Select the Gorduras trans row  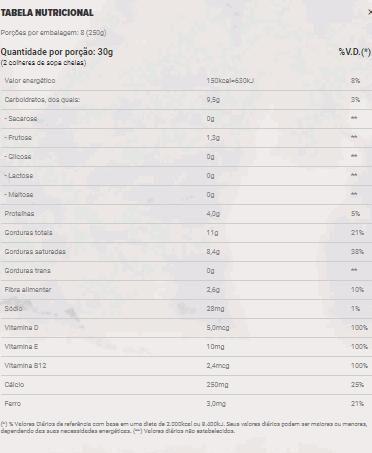186,271
